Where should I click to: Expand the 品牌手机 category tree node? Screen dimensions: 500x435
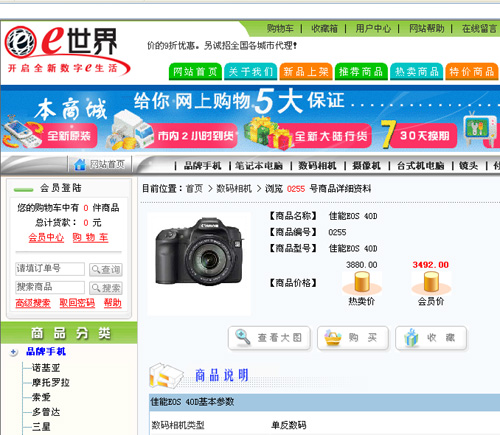click(13, 352)
